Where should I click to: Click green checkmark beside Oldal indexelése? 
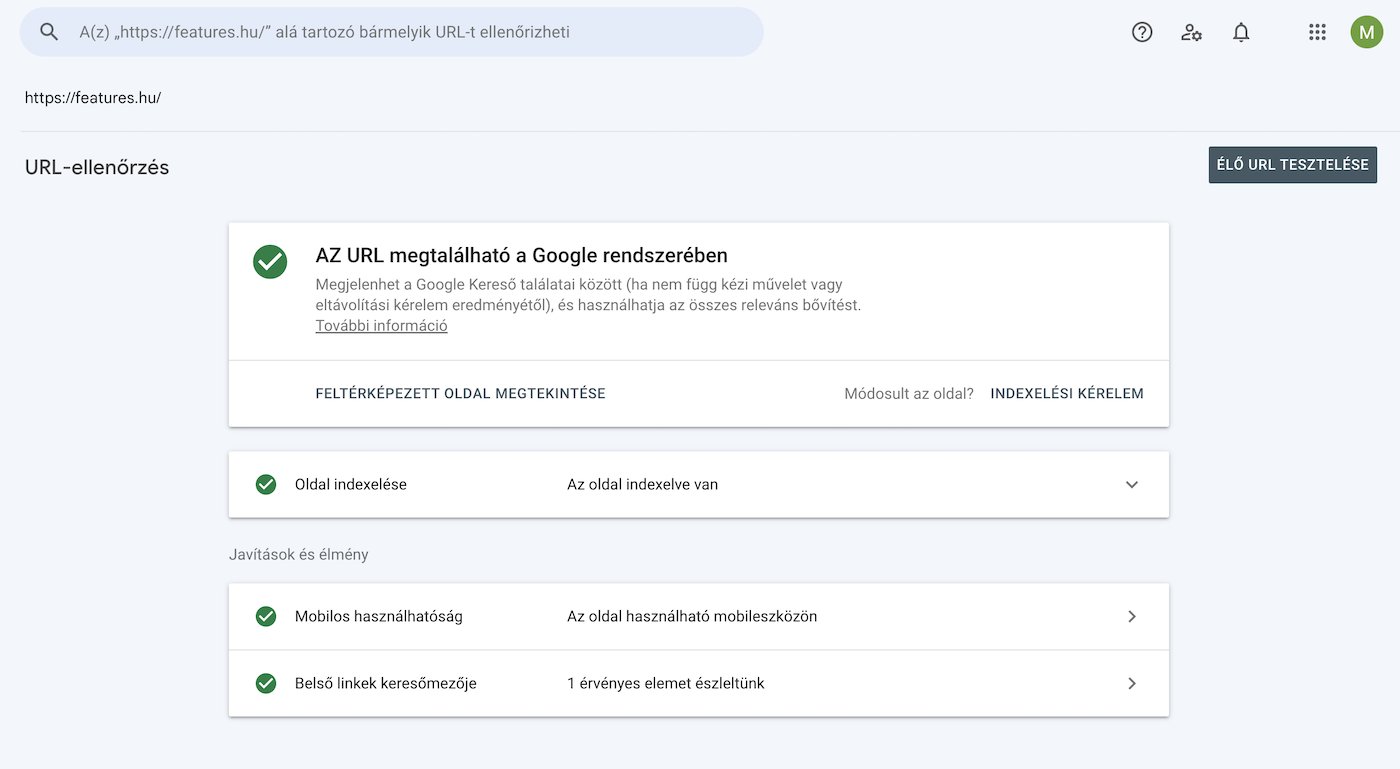click(x=266, y=484)
